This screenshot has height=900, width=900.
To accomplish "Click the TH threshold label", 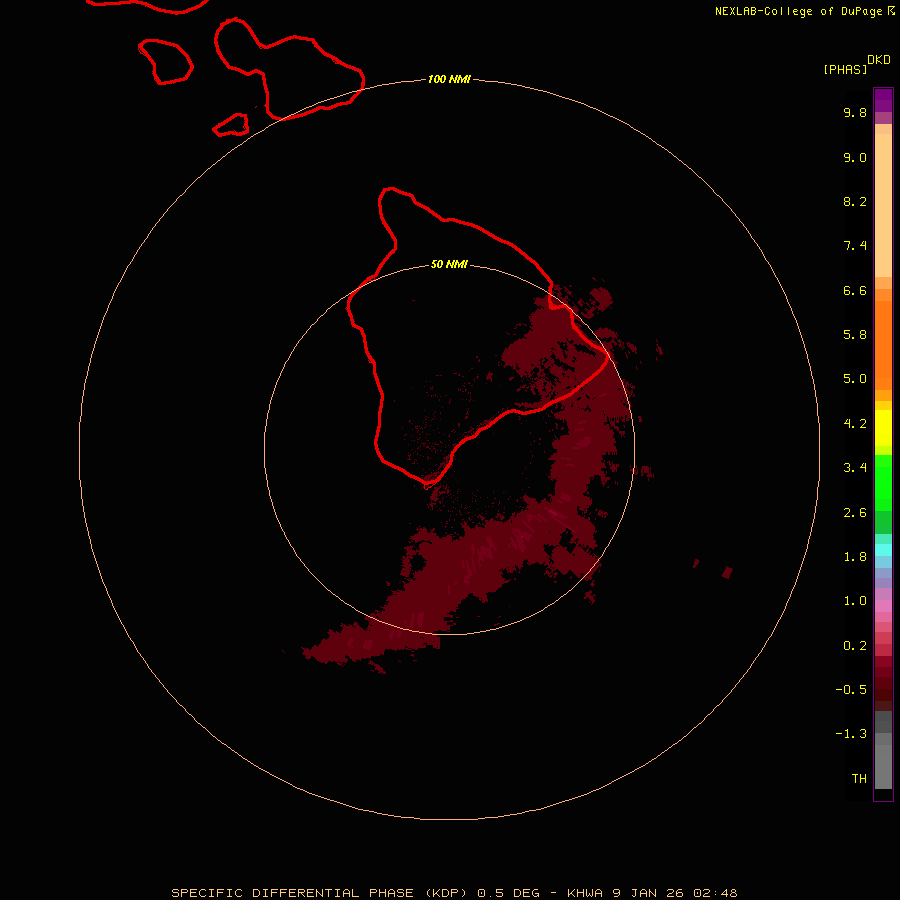I will tap(859, 779).
